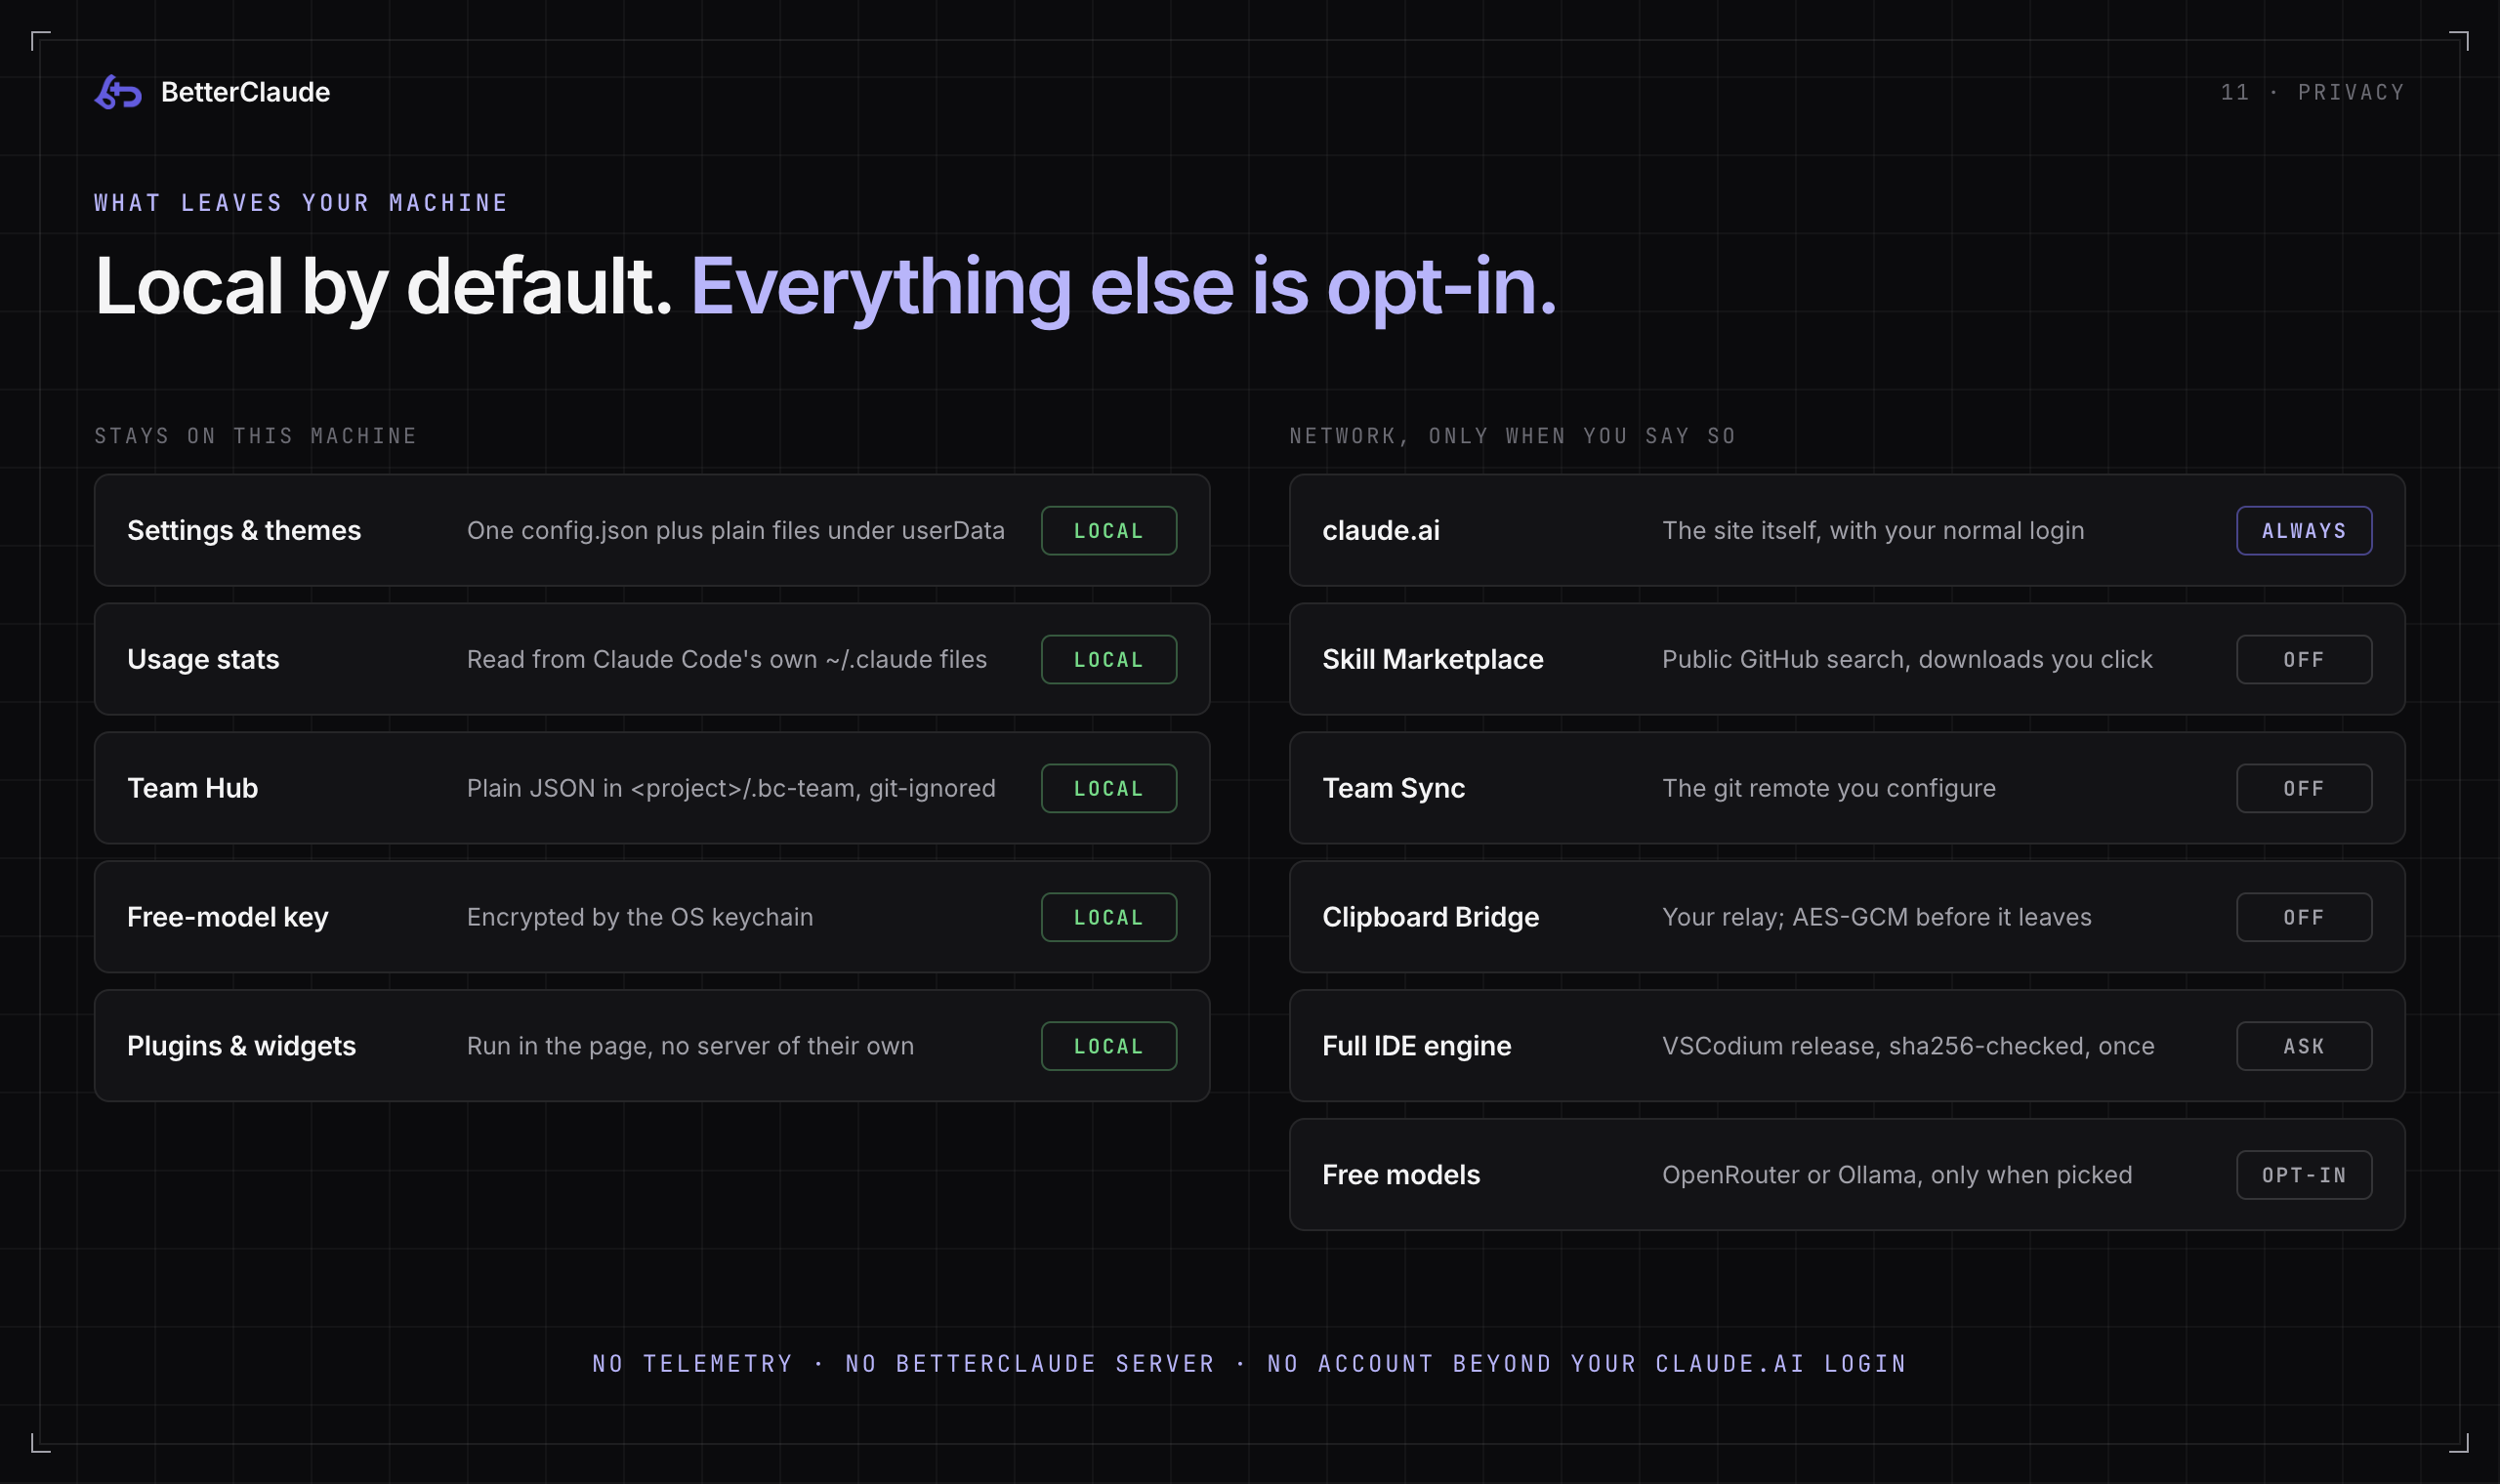Click 'The git remote you configure' description

point(1829,789)
